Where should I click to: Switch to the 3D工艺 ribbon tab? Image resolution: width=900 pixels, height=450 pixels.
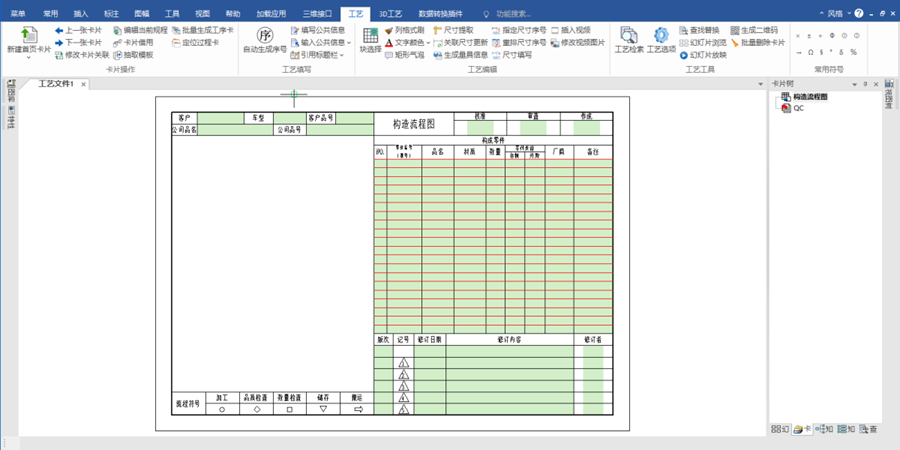[x=390, y=13]
